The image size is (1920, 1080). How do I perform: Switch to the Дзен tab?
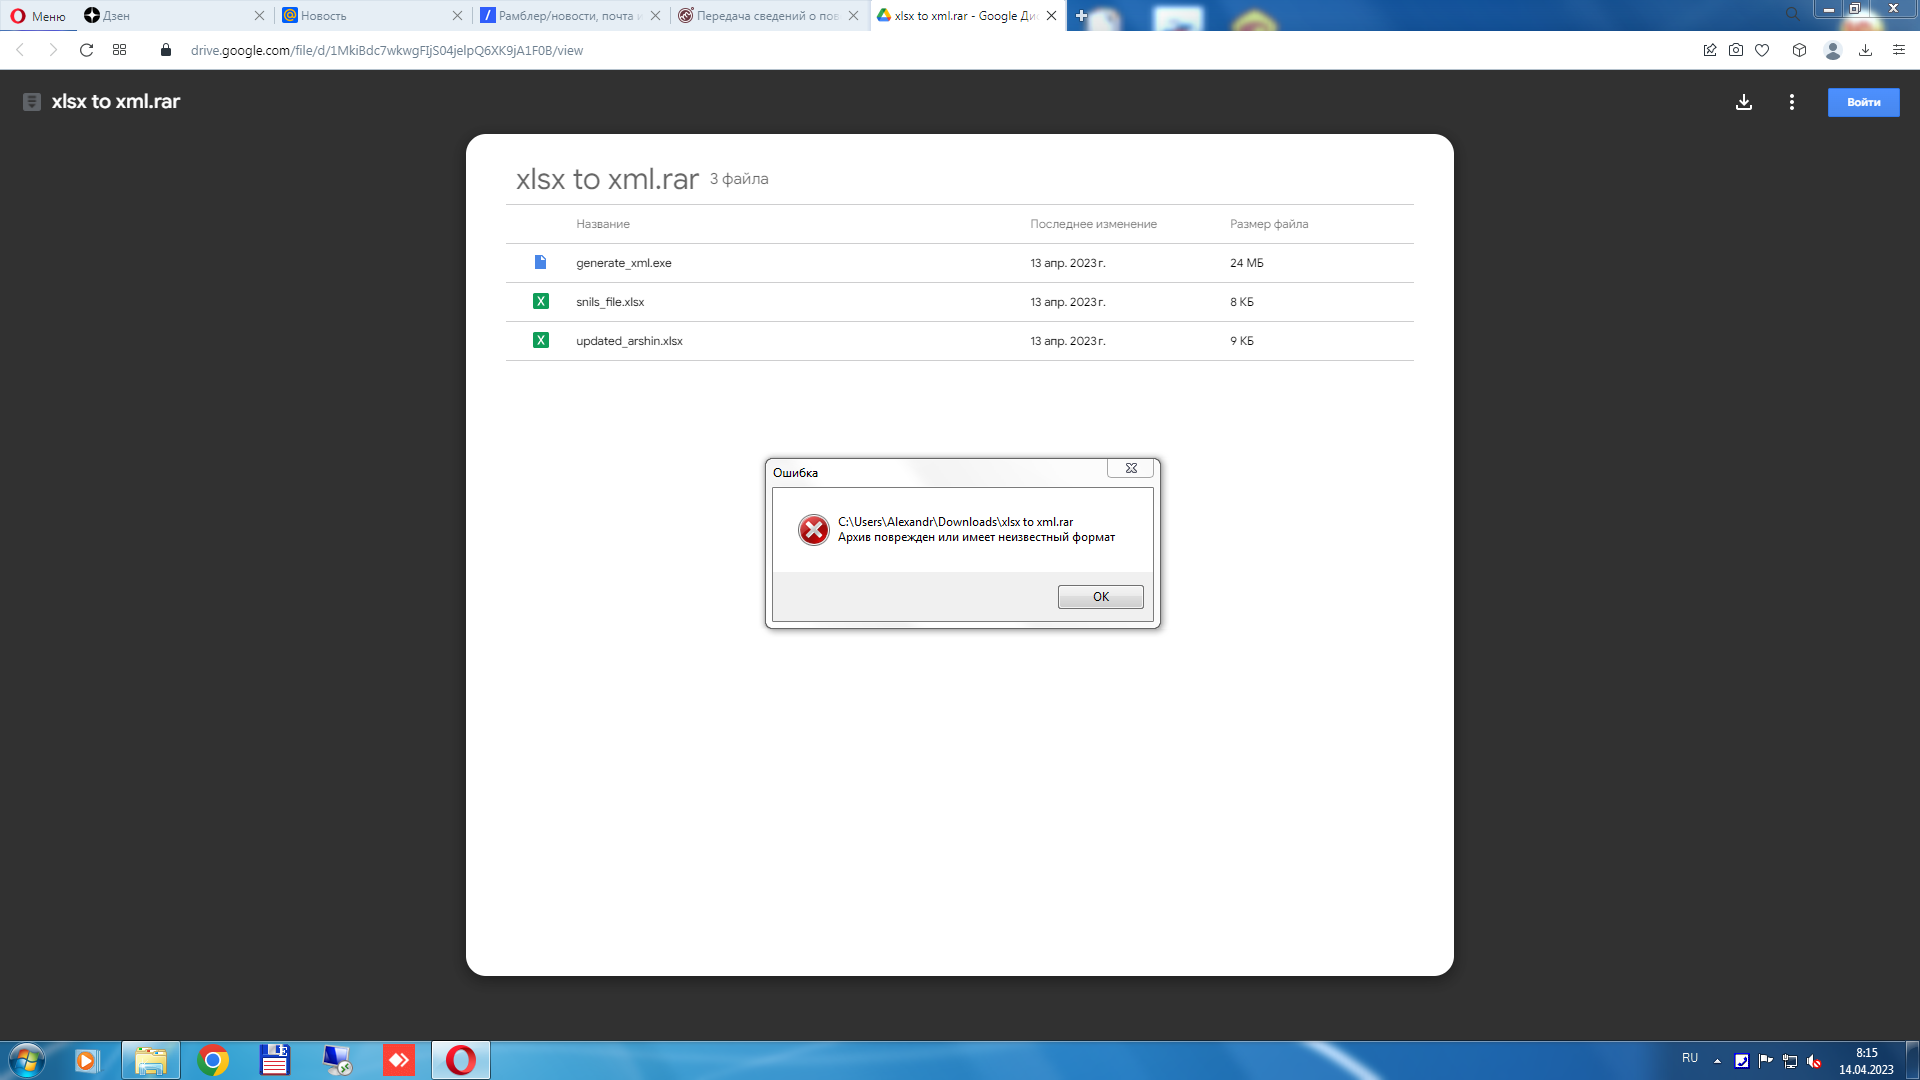[x=170, y=16]
